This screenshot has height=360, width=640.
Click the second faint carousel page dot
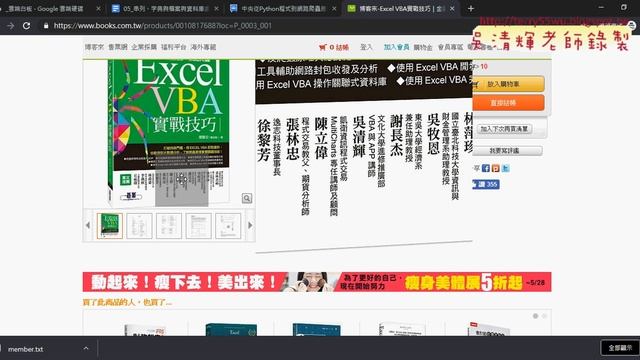tap(544, 316)
